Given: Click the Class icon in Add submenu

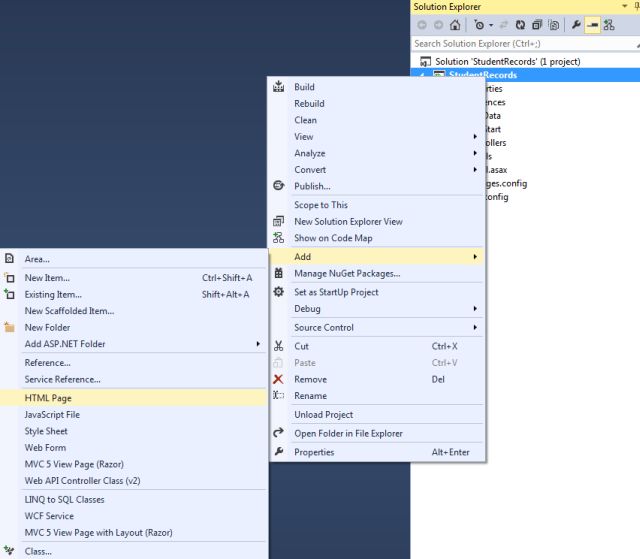Looking at the screenshot, I should pos(9,551).
